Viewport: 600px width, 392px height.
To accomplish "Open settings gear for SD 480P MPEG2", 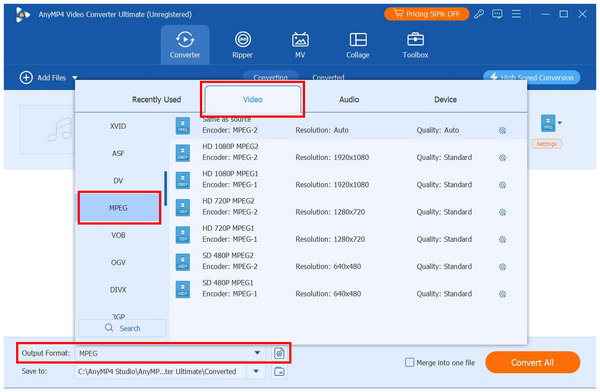I will point(502,266).
